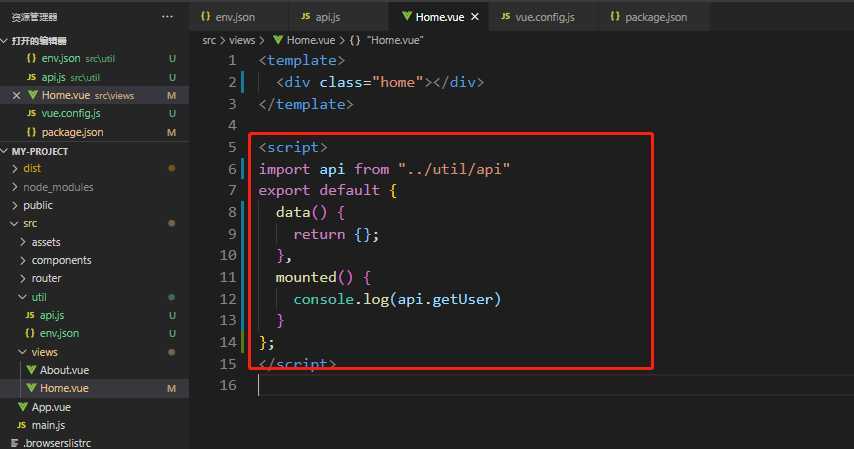Click the console.log(api.getUser) statement
Image resolution: width=854 pixels, height=449 pixels.
coord(397,299)
